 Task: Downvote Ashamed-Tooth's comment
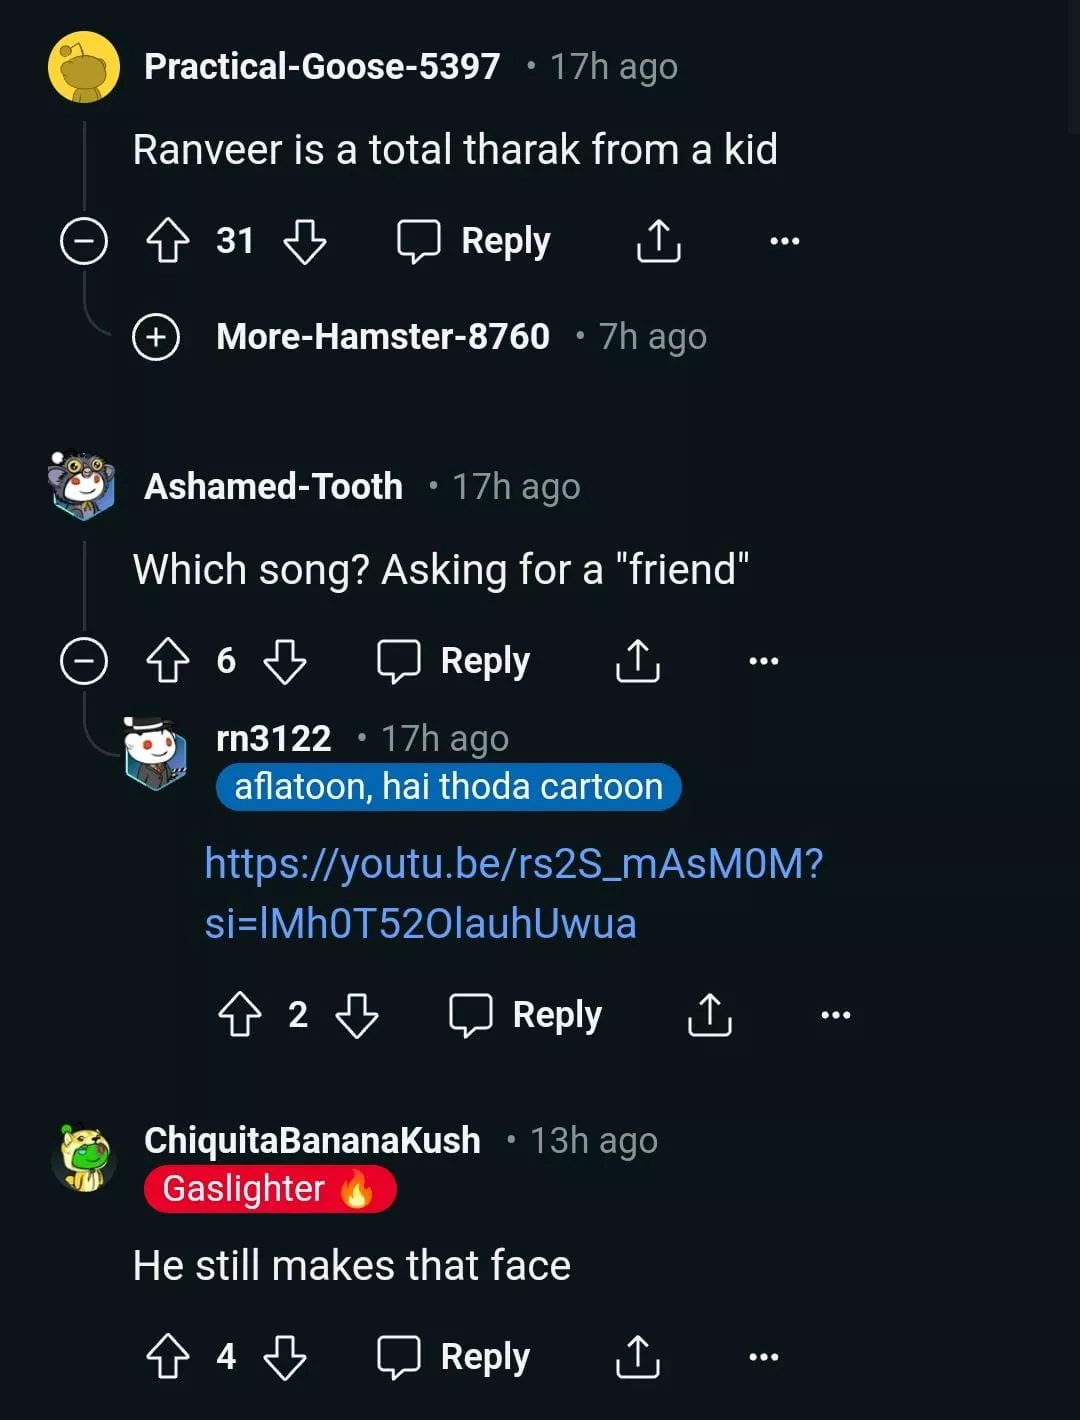click(284, 661)
